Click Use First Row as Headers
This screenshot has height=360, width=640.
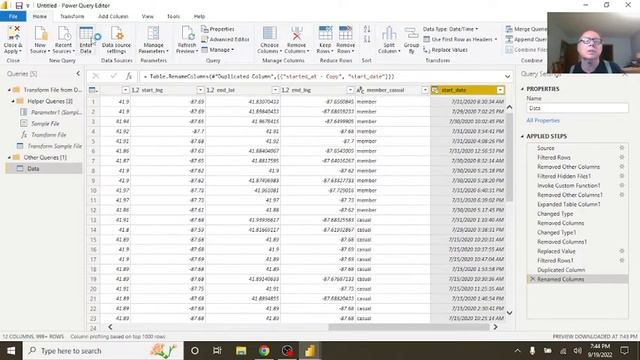460,39
